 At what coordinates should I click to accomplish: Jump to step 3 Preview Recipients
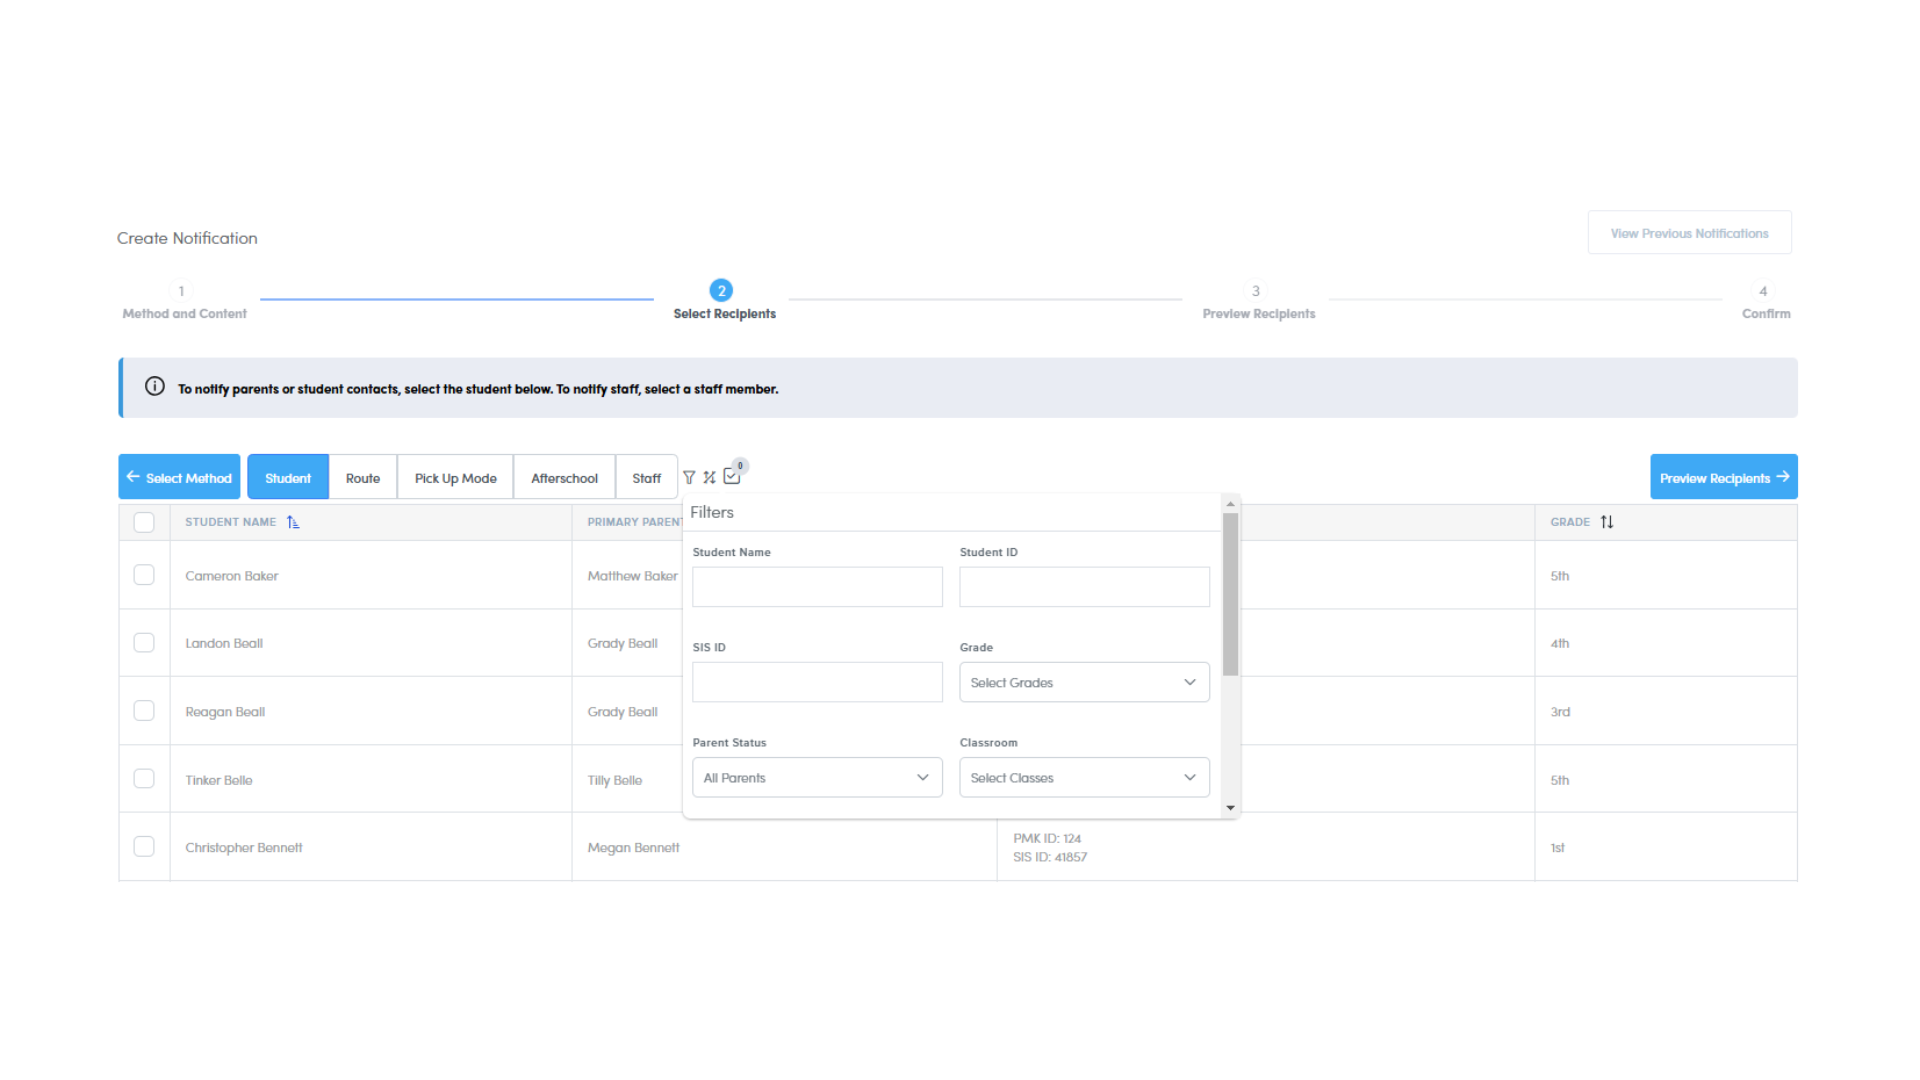[1258, 302]
